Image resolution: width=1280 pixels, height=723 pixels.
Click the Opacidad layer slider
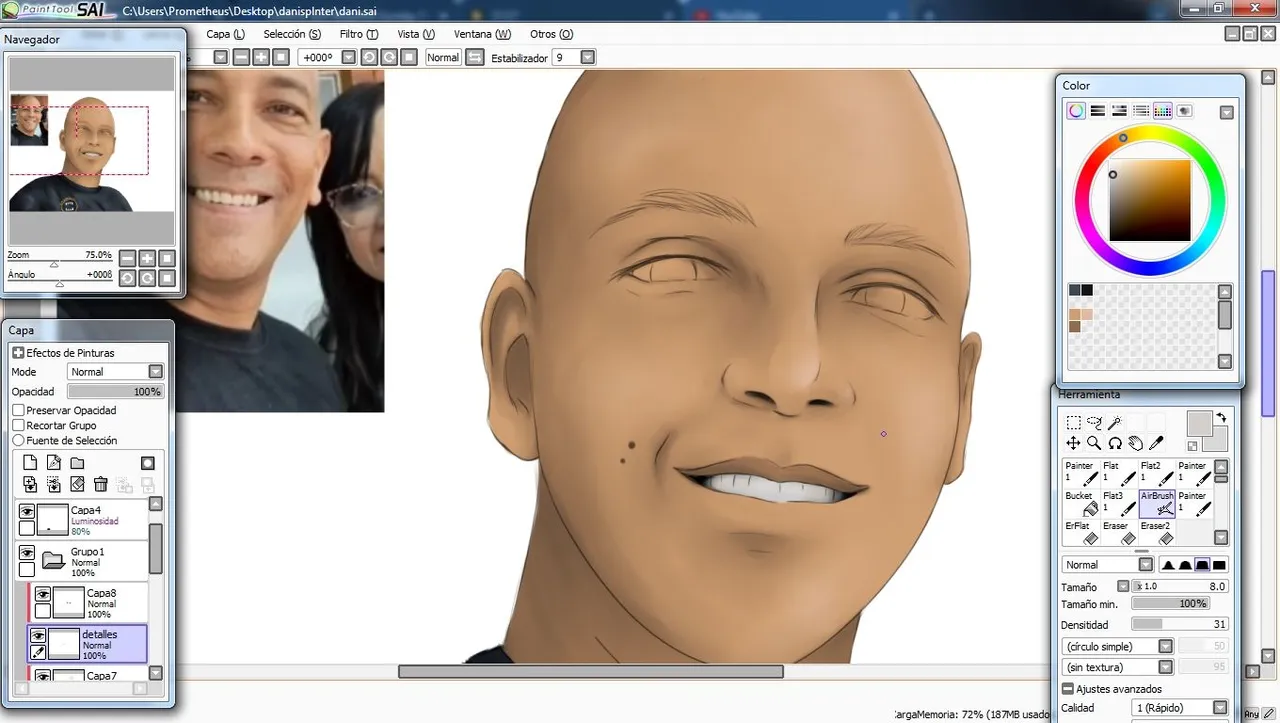115,391
